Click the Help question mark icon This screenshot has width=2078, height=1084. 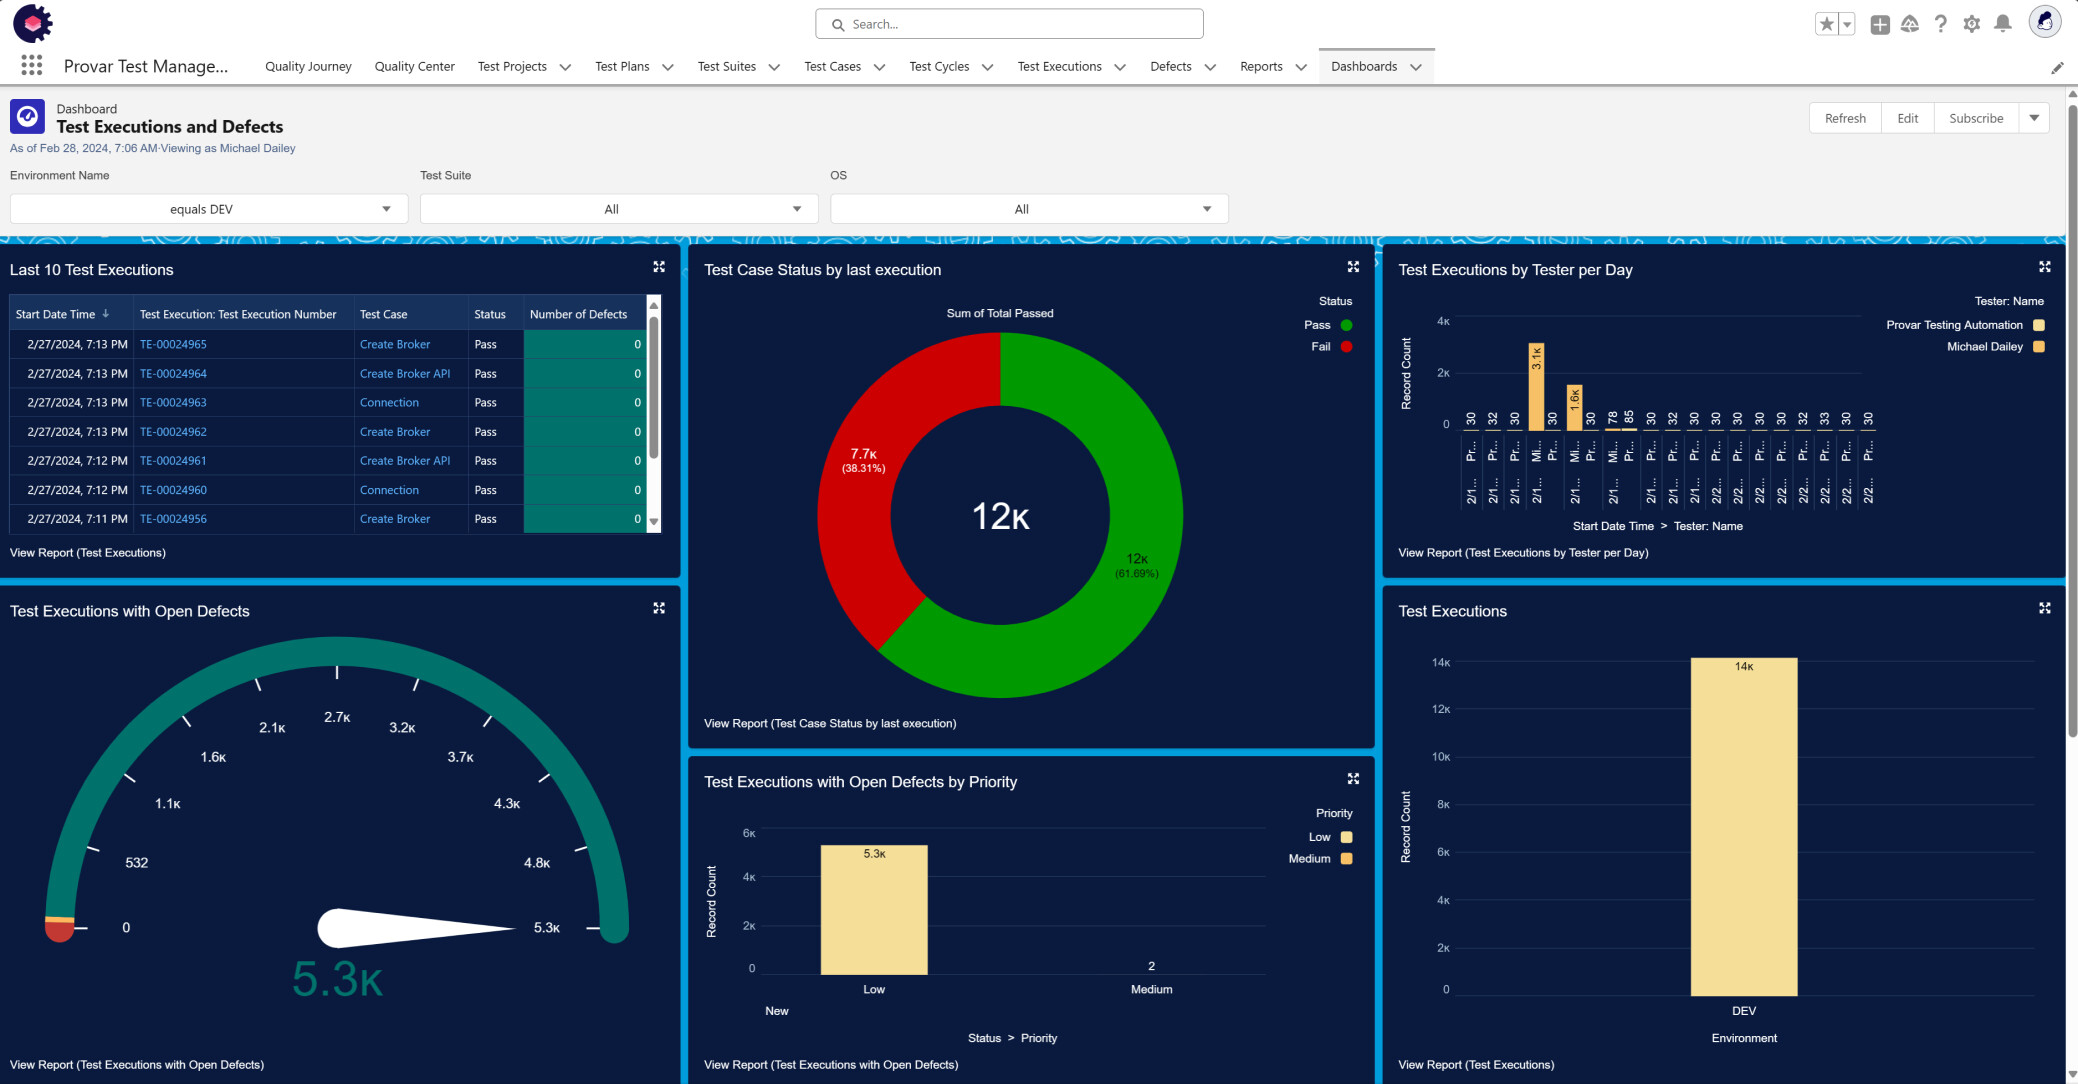point(1940,24)
